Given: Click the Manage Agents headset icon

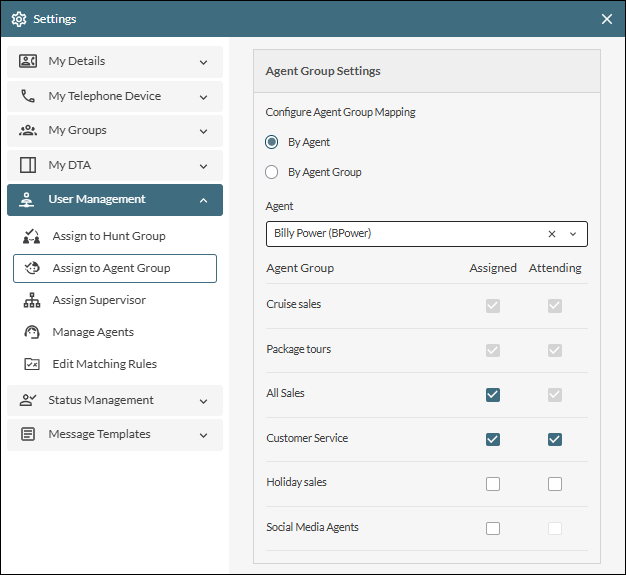Looking at the screenshot, I should tap(32, 333).
